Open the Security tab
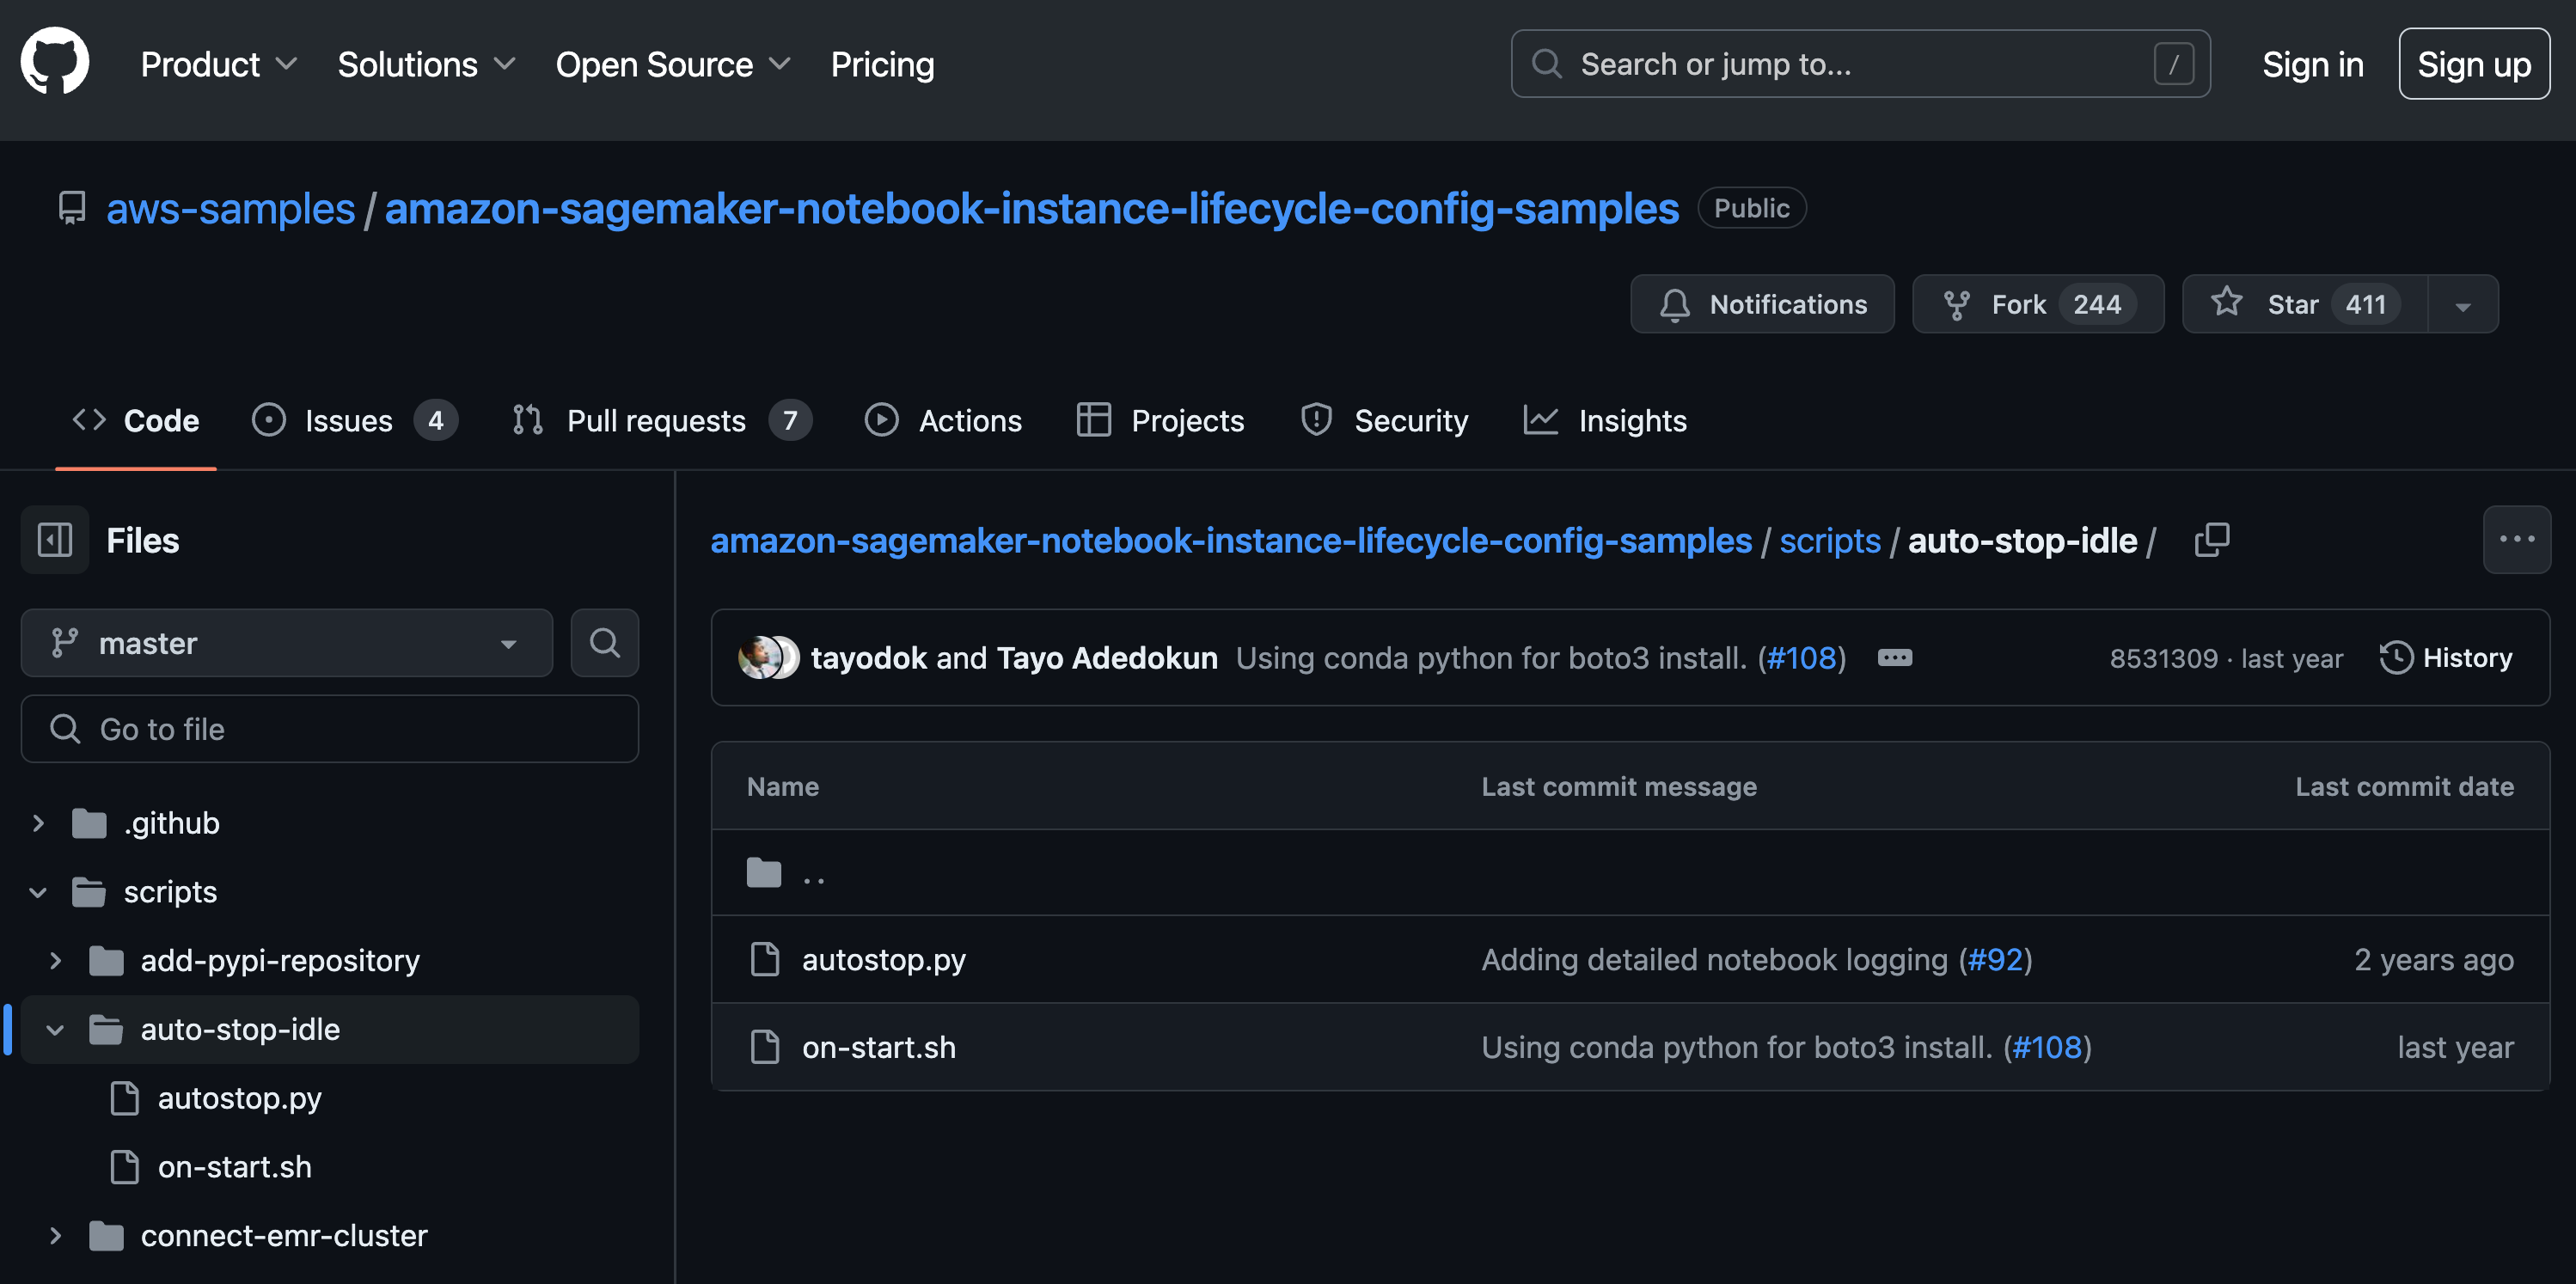Screen dimensions: 2576x1284 pyautogui.click(x=1384, y=421)
